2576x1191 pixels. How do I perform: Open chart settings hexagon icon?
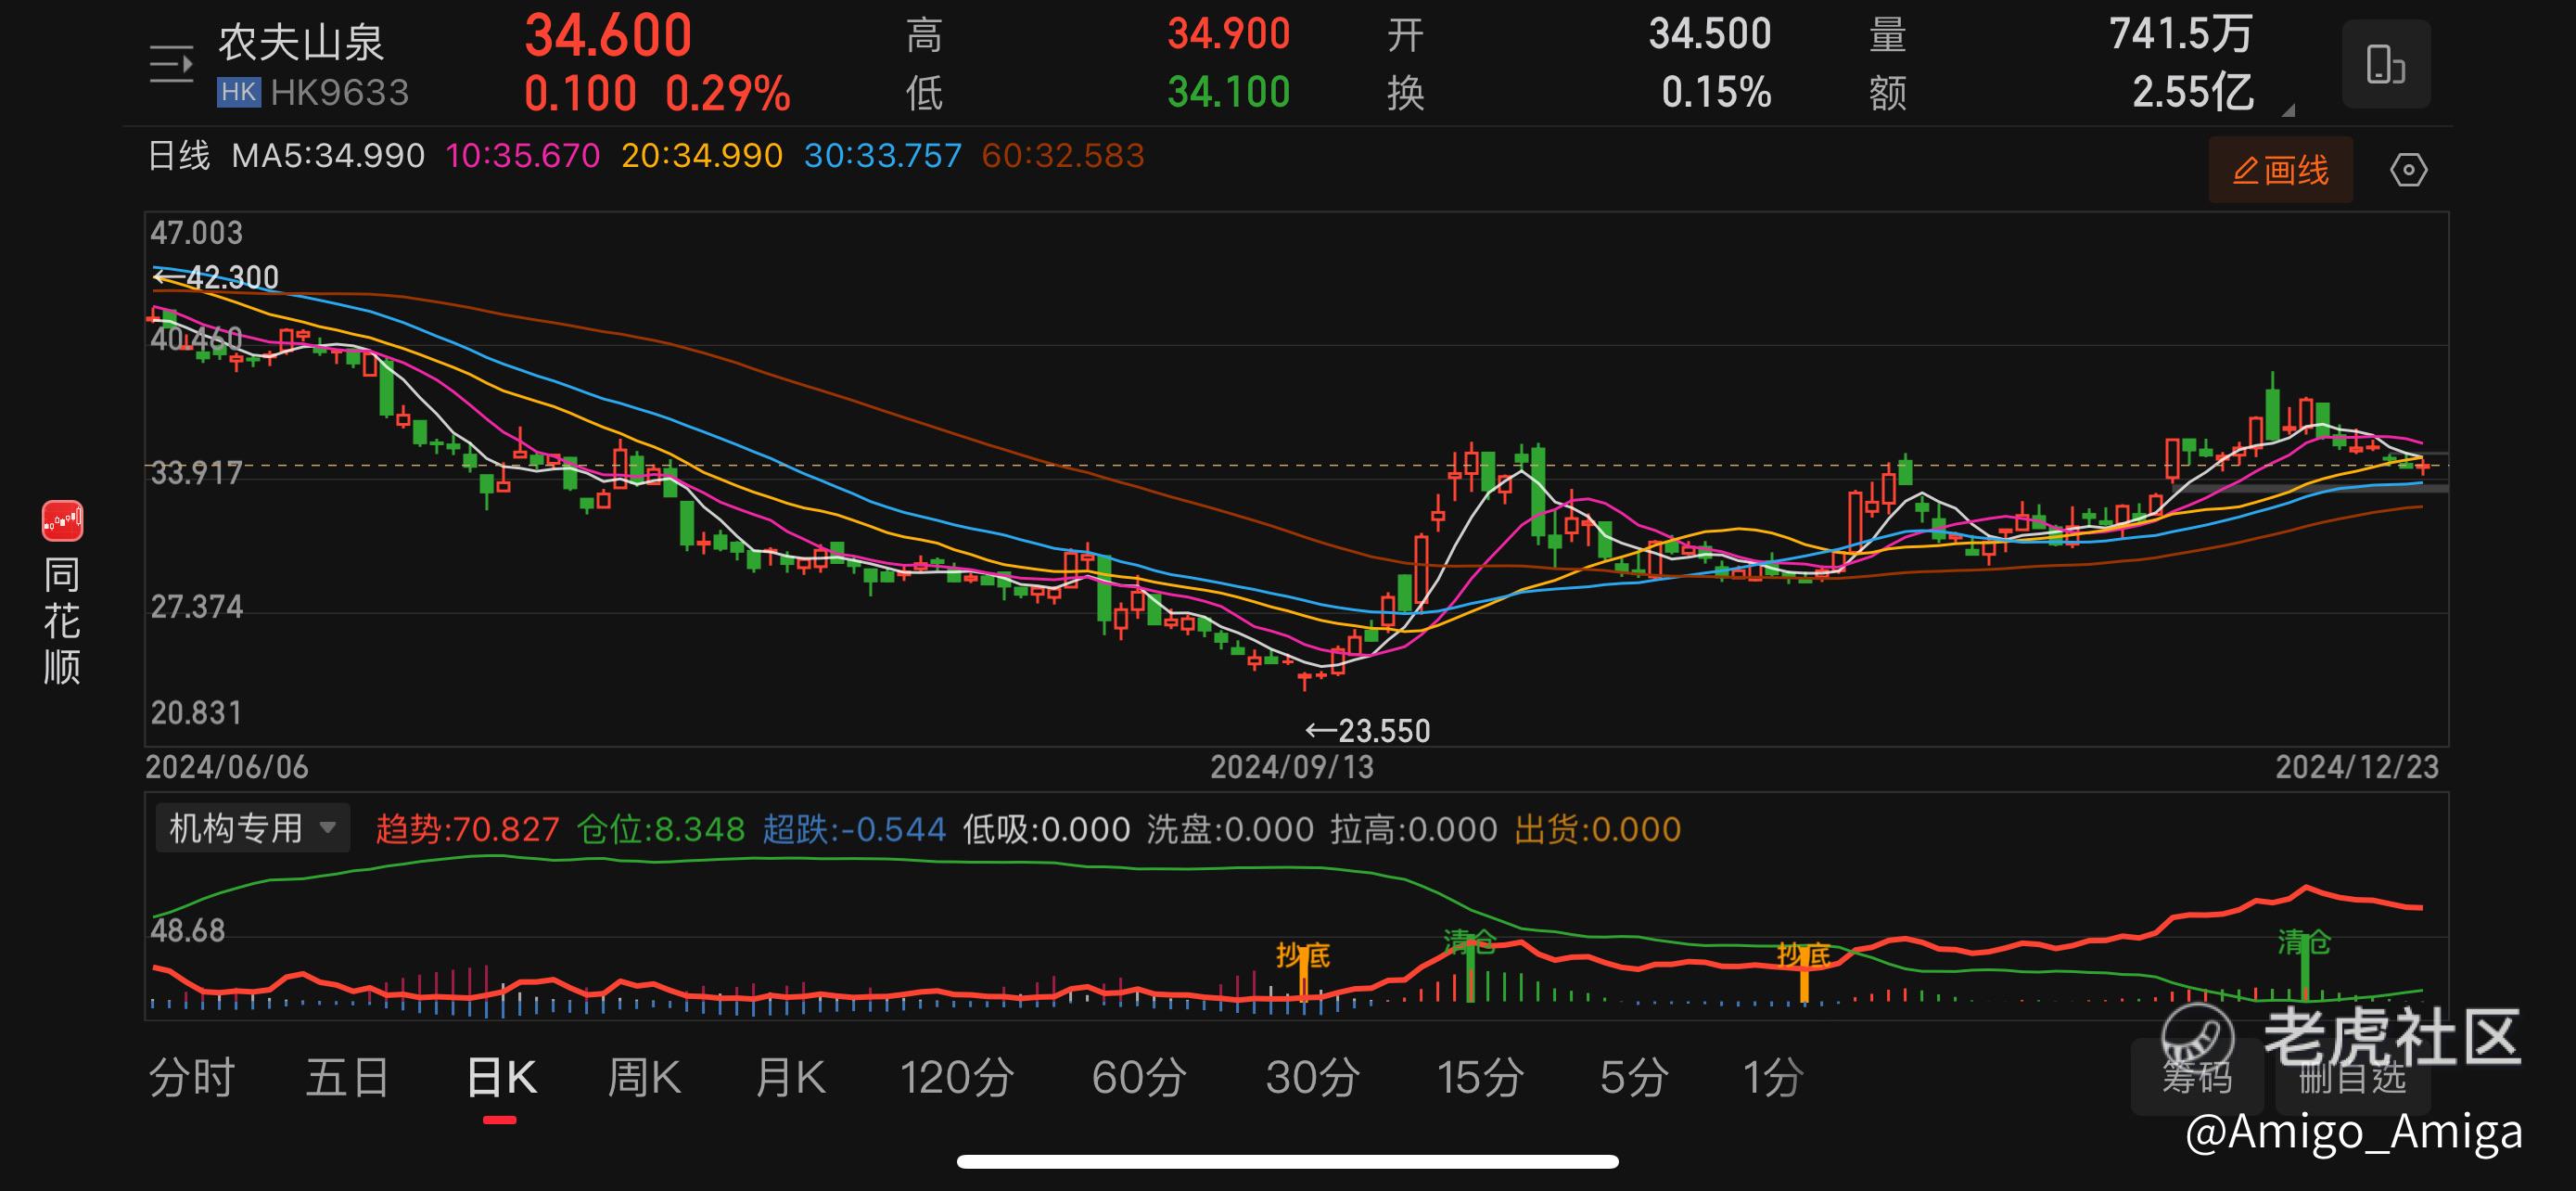[x=2408, y=170]
